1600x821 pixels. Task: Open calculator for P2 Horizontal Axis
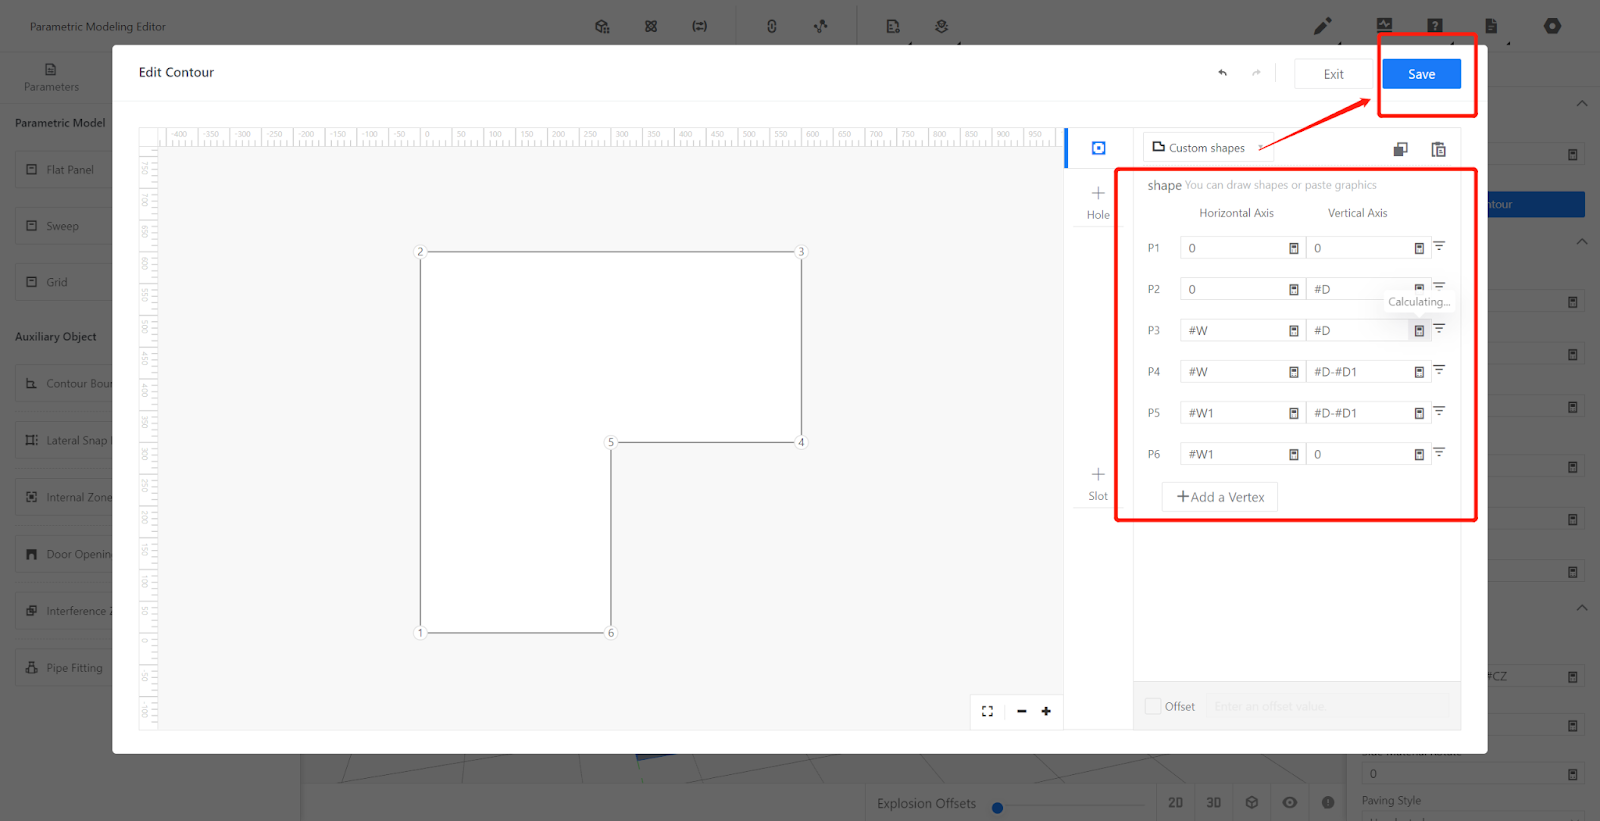(x=1293, y=289)
